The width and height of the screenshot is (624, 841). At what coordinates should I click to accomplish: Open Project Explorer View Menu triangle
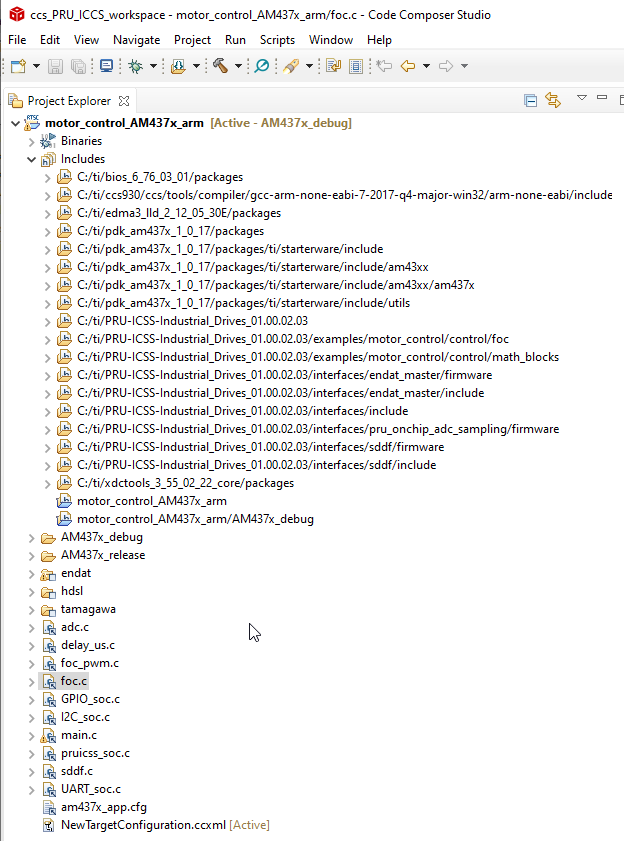click(582, 98)
